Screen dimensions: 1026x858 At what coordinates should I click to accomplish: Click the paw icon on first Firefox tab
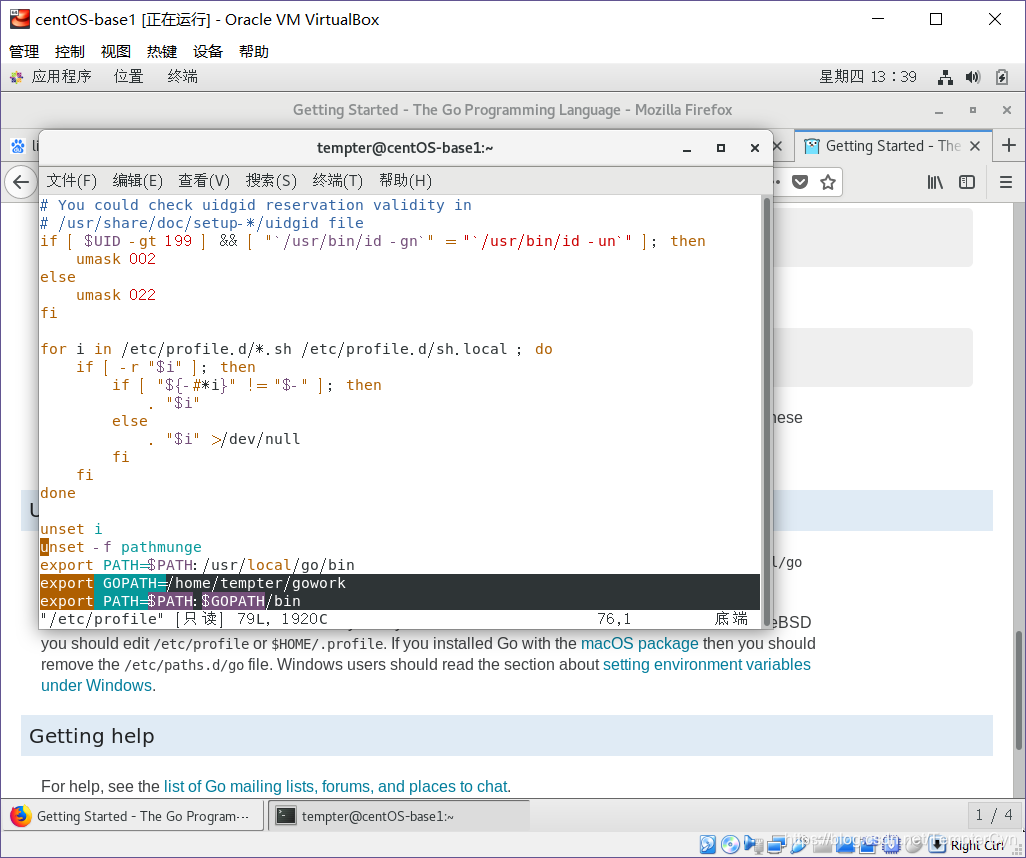(18, 146)
